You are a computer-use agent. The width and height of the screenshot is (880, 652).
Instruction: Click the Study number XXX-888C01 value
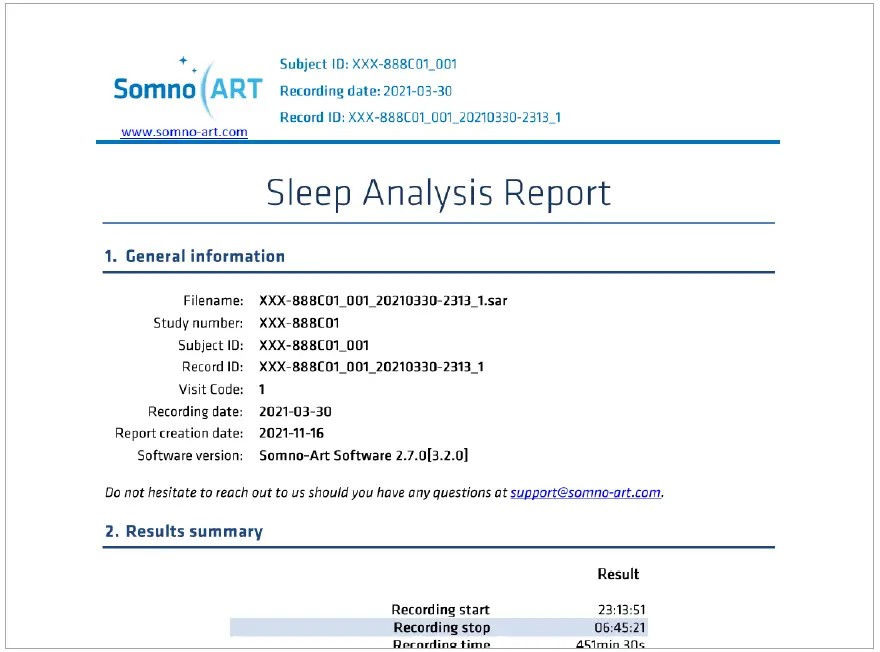click(x=302, y=322)
